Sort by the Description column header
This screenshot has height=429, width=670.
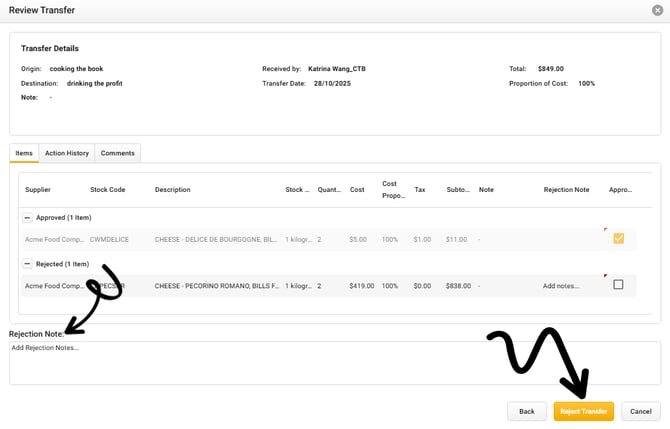(172, 189)
